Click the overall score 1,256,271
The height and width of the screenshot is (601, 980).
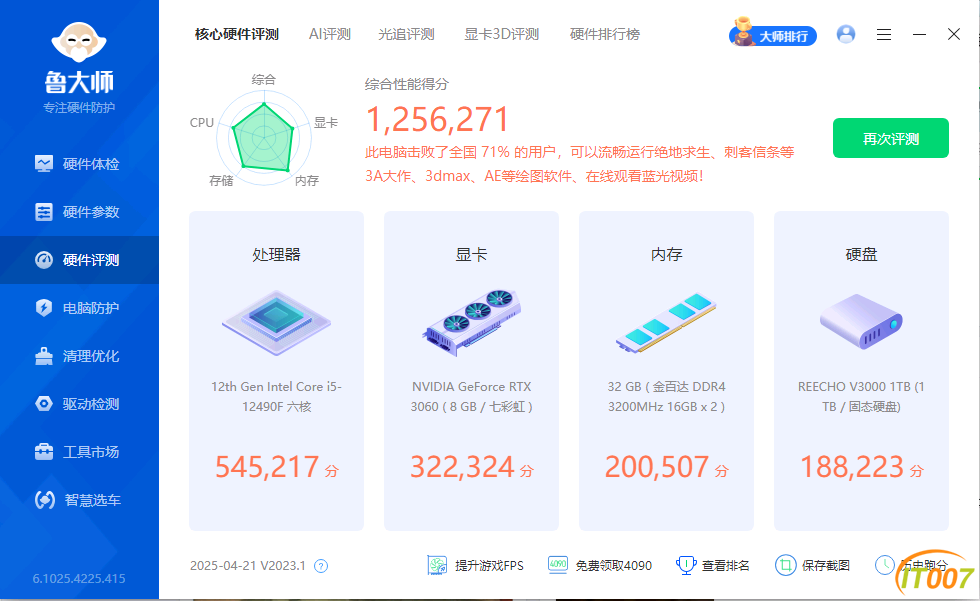438,119
